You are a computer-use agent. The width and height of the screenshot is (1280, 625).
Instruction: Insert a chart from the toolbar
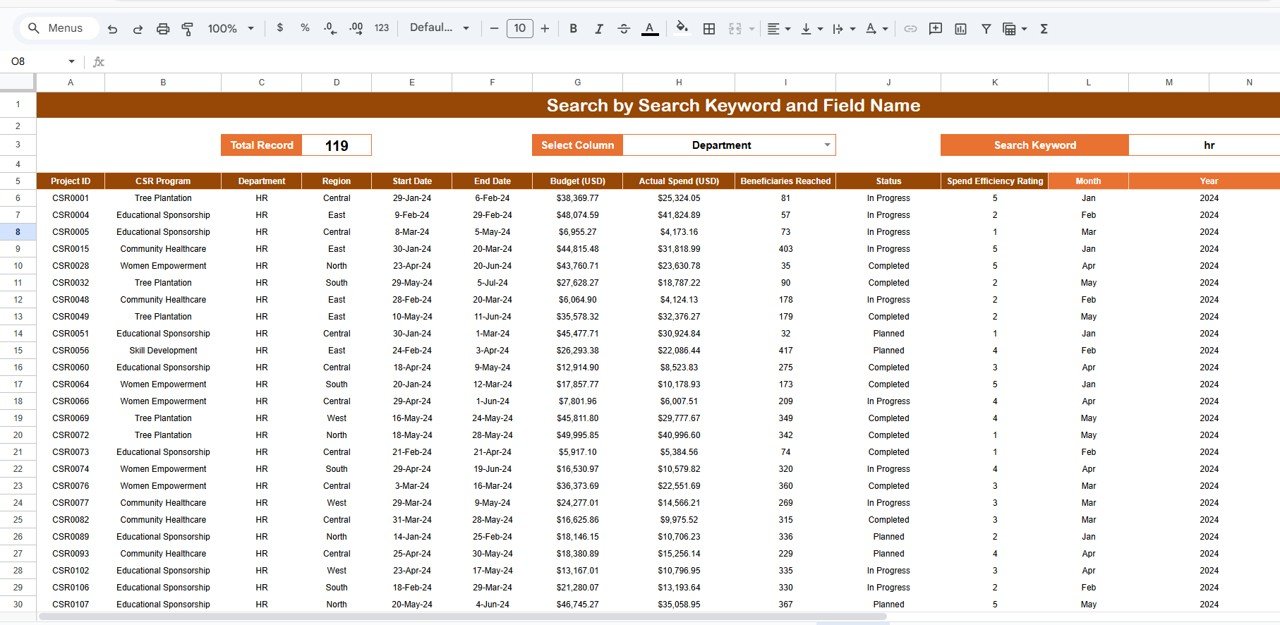tap(960, 29)
